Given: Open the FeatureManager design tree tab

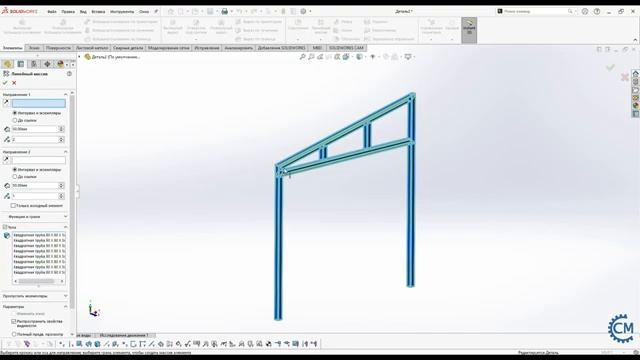Looking at the screenshot, I should 7,64.
